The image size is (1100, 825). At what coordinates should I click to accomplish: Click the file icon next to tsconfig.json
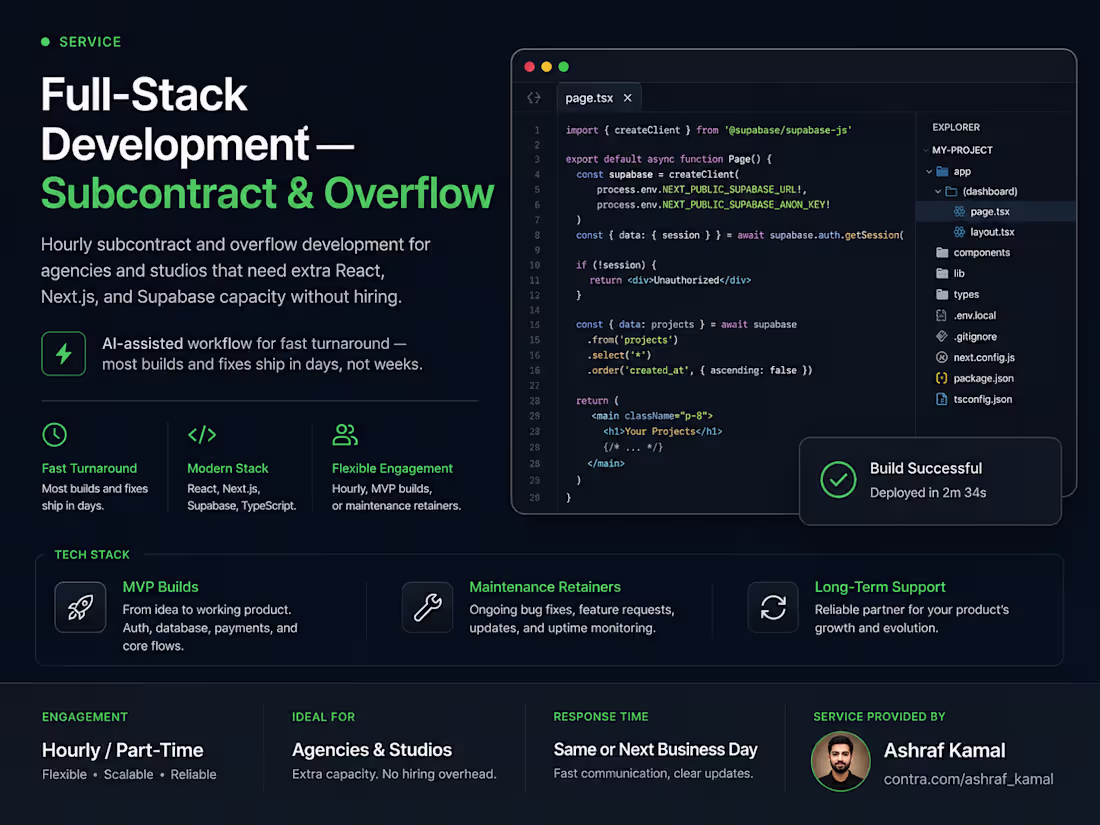tap(941, 399)
